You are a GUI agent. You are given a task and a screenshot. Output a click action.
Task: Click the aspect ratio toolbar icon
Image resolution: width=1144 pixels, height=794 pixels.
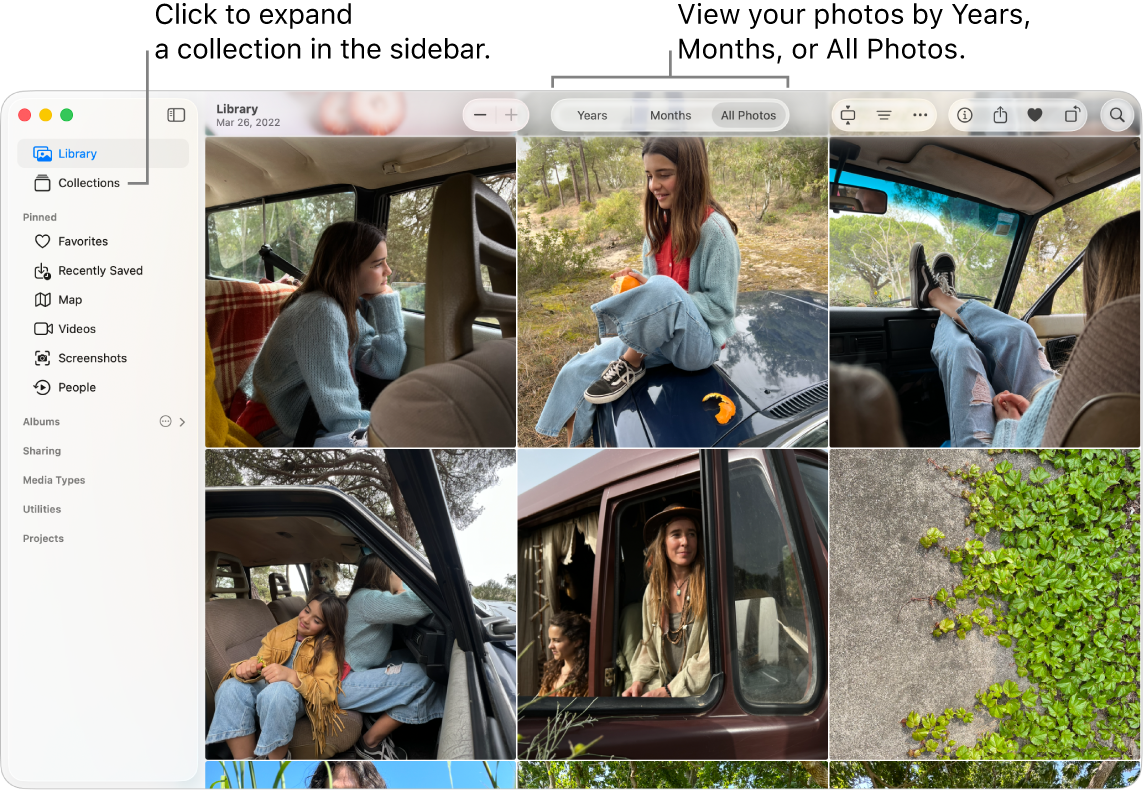coord(847,115)
